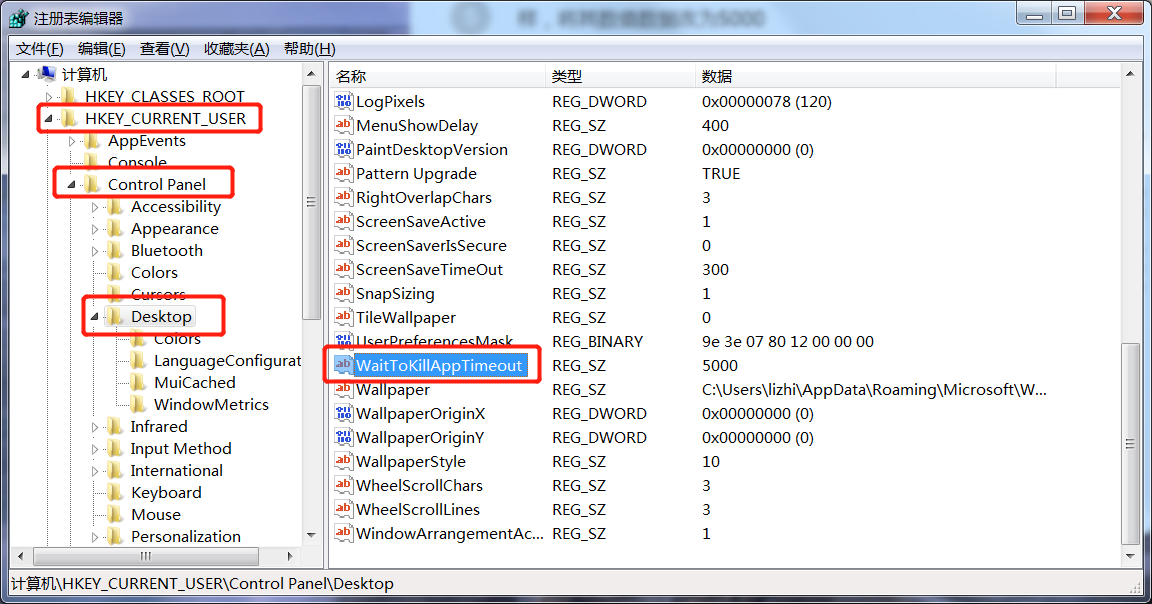The image size is (1152, 604).
Task: Expand the Bluetooth key
Action: click(x=94, y=251)
